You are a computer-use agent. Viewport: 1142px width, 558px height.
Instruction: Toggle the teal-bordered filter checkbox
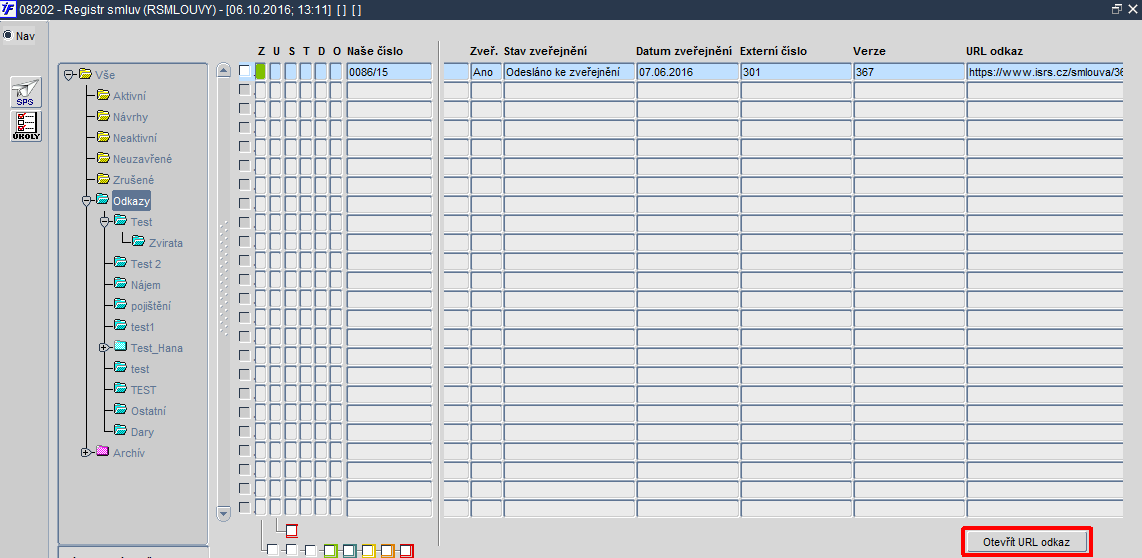tap(349, 550)
